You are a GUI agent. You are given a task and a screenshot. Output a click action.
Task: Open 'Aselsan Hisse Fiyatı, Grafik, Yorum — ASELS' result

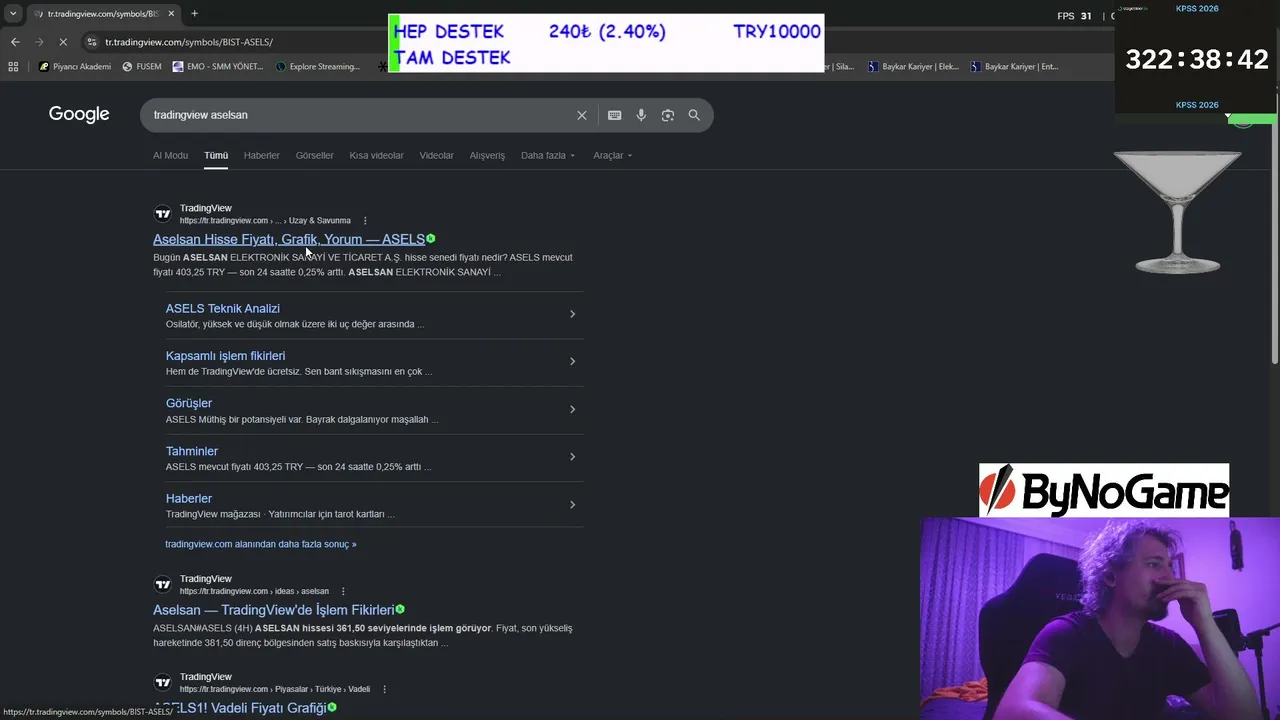coord(289,239)
